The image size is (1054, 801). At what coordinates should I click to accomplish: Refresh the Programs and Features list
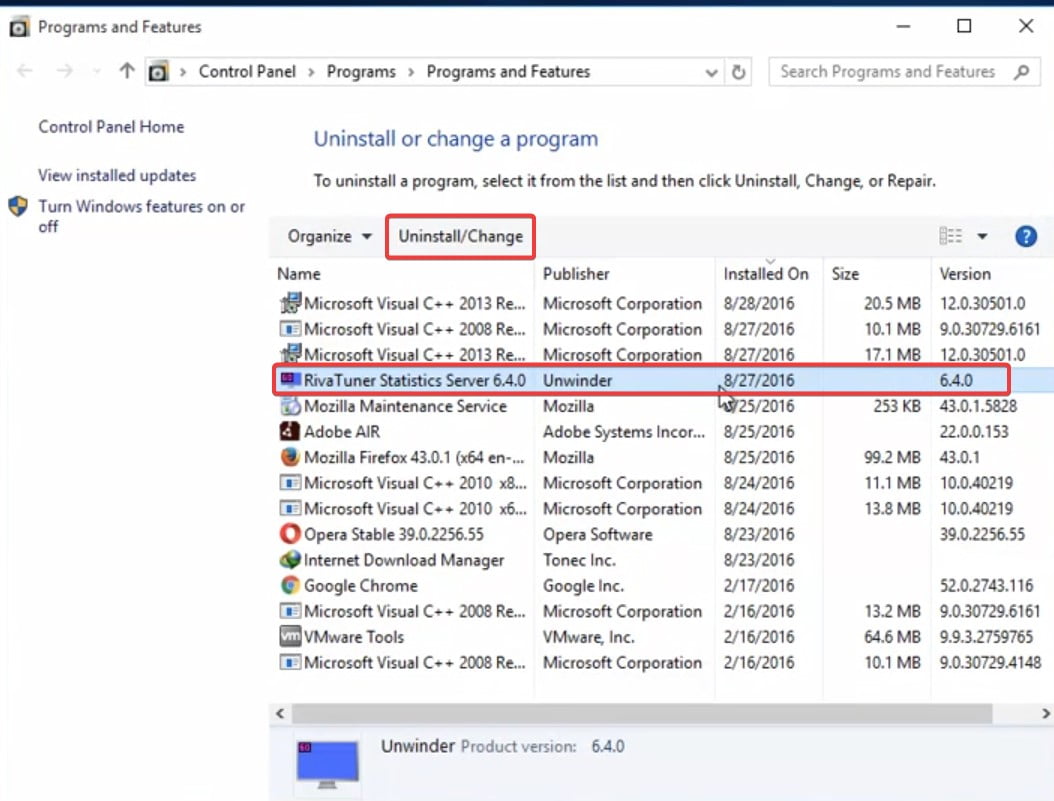pos(738,72)
